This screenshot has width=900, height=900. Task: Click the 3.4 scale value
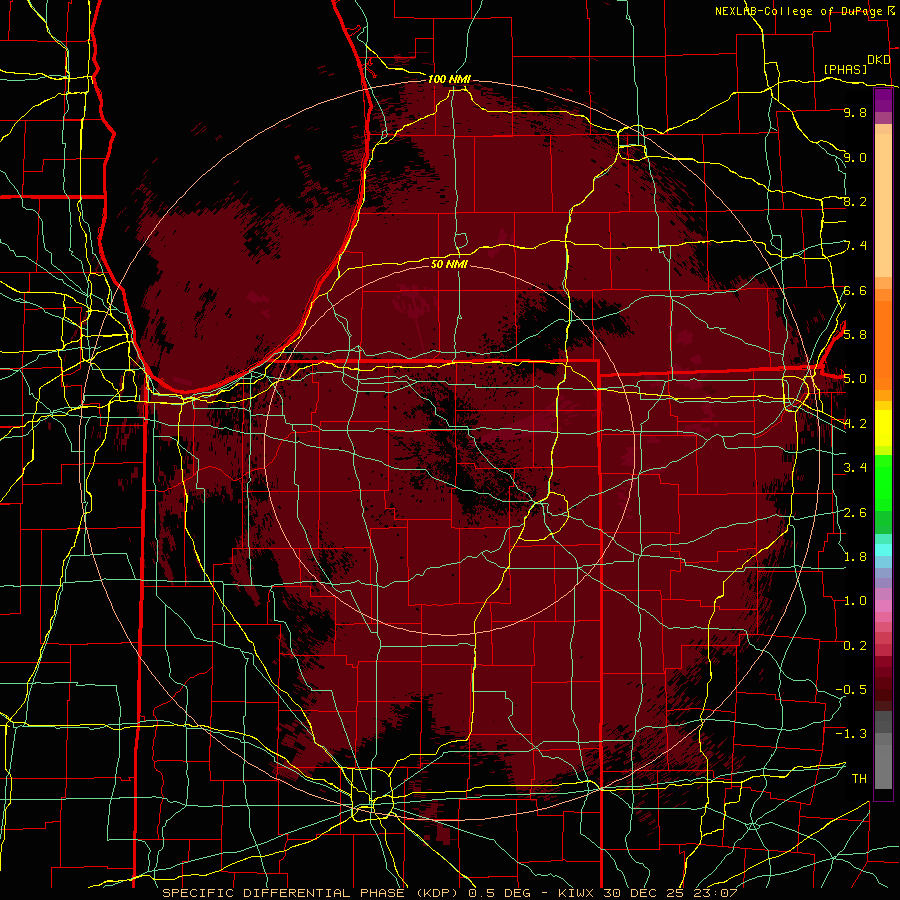[x=855, y=468]
